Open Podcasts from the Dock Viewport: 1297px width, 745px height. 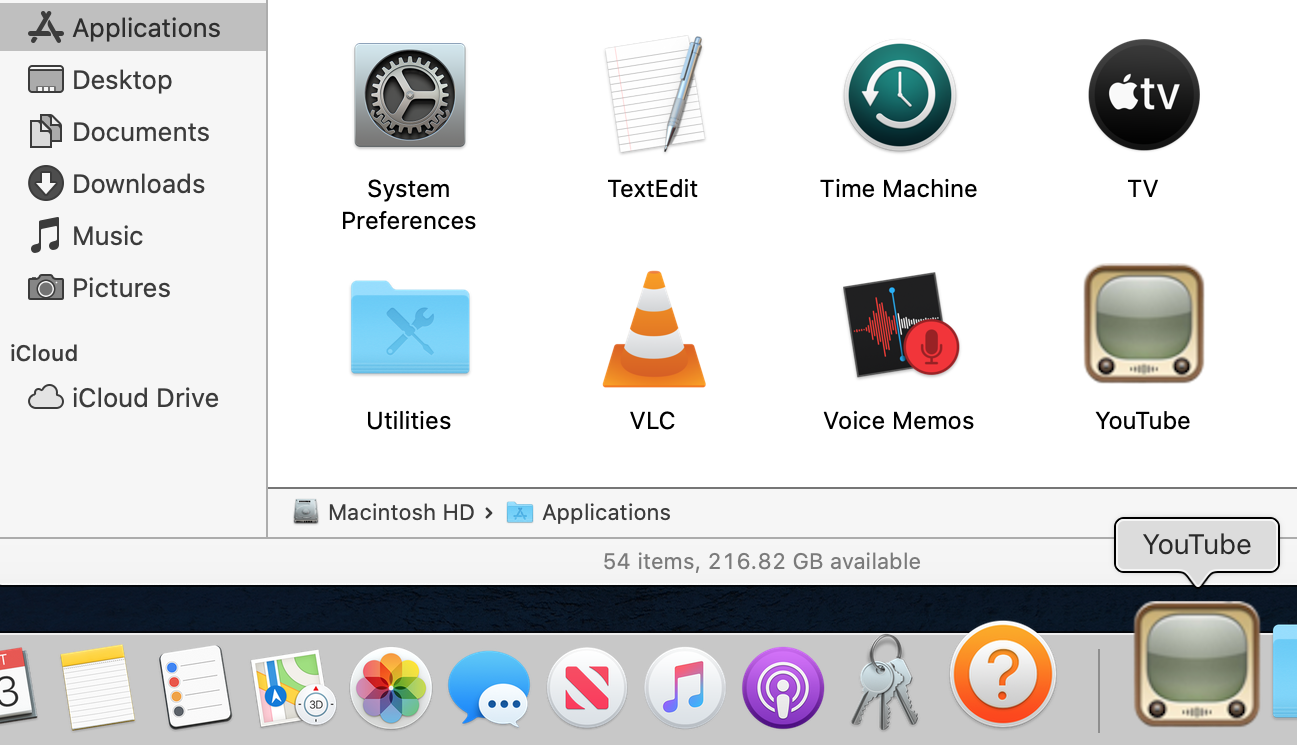point(783,688)
